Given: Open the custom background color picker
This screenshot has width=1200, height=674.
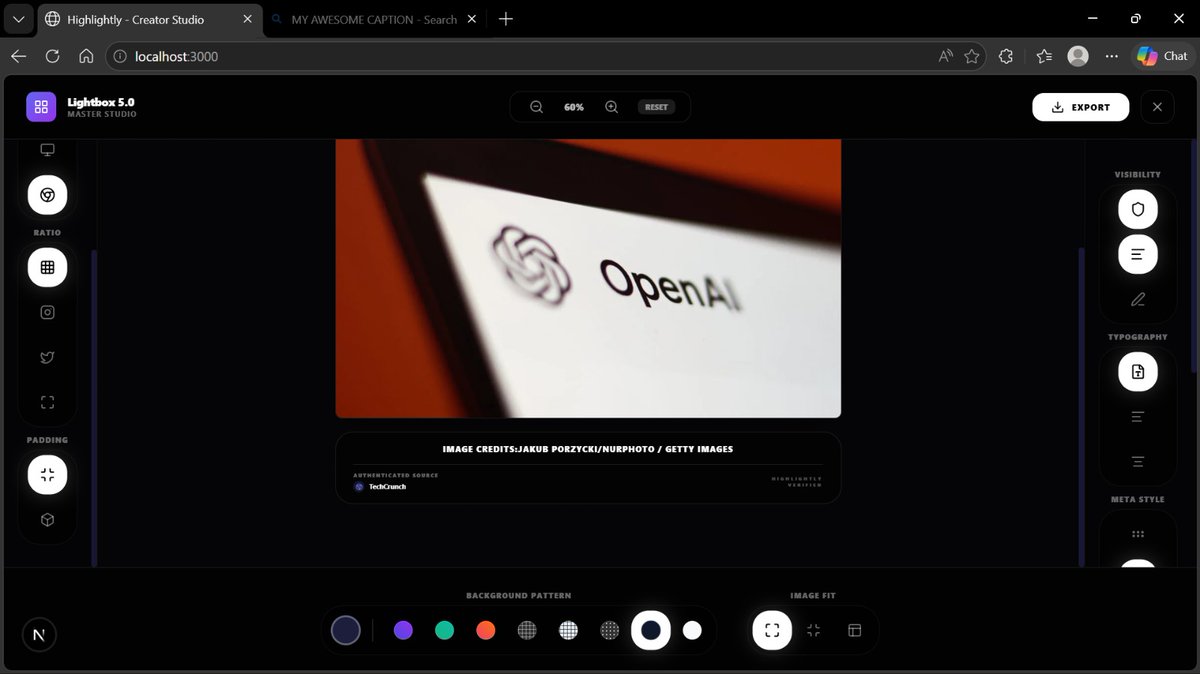Looking at the screenshot, I should 346,630.
